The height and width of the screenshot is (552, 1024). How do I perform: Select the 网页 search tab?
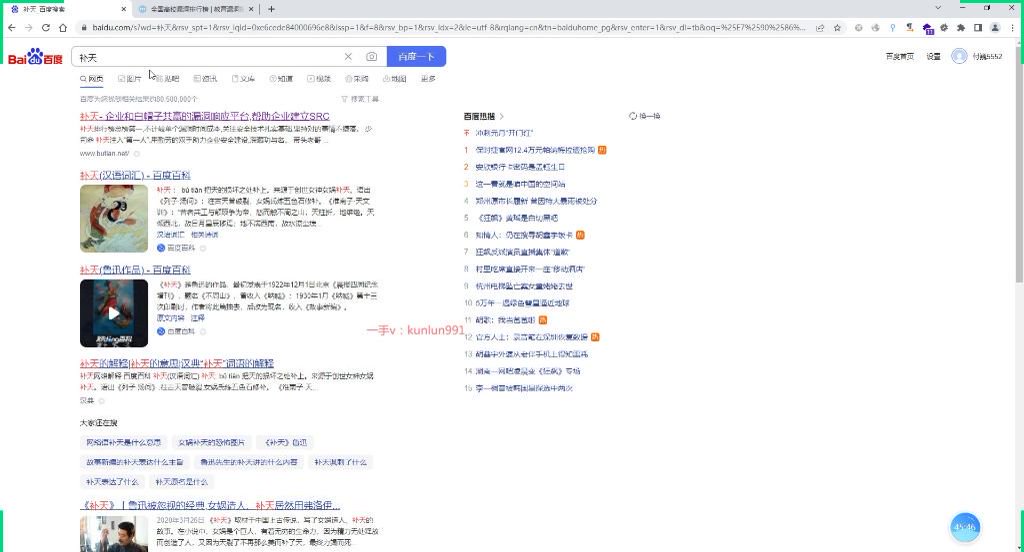click(x=92, y=78)
